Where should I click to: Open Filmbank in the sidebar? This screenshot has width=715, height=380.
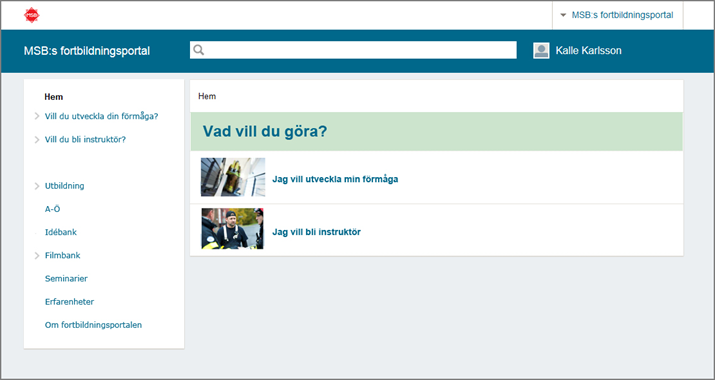[62, 255]
